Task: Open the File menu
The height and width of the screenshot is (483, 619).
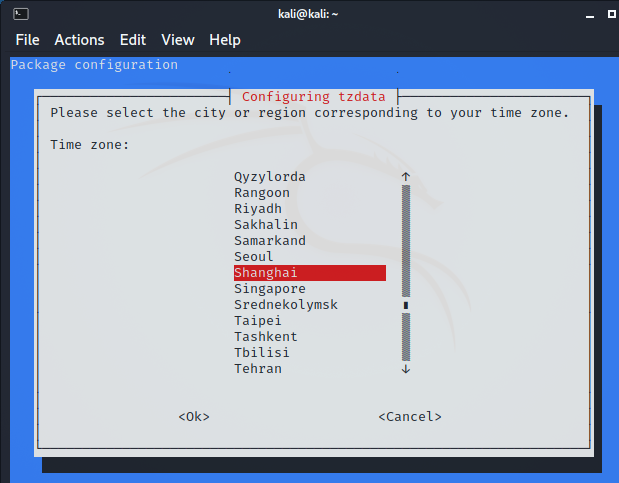Action: coord(27,40)
